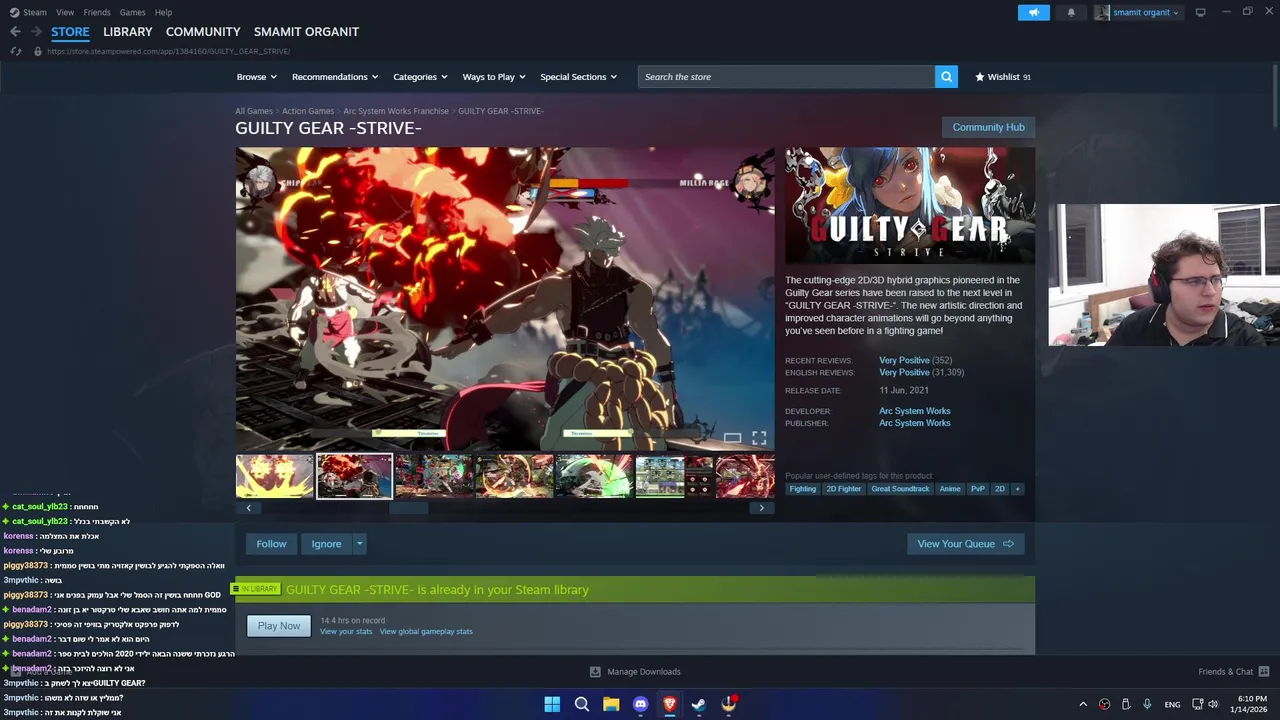Switch to the LIBRARY tab
Viewport: 1280px width, 720px height.
click(x=128, y=32)
